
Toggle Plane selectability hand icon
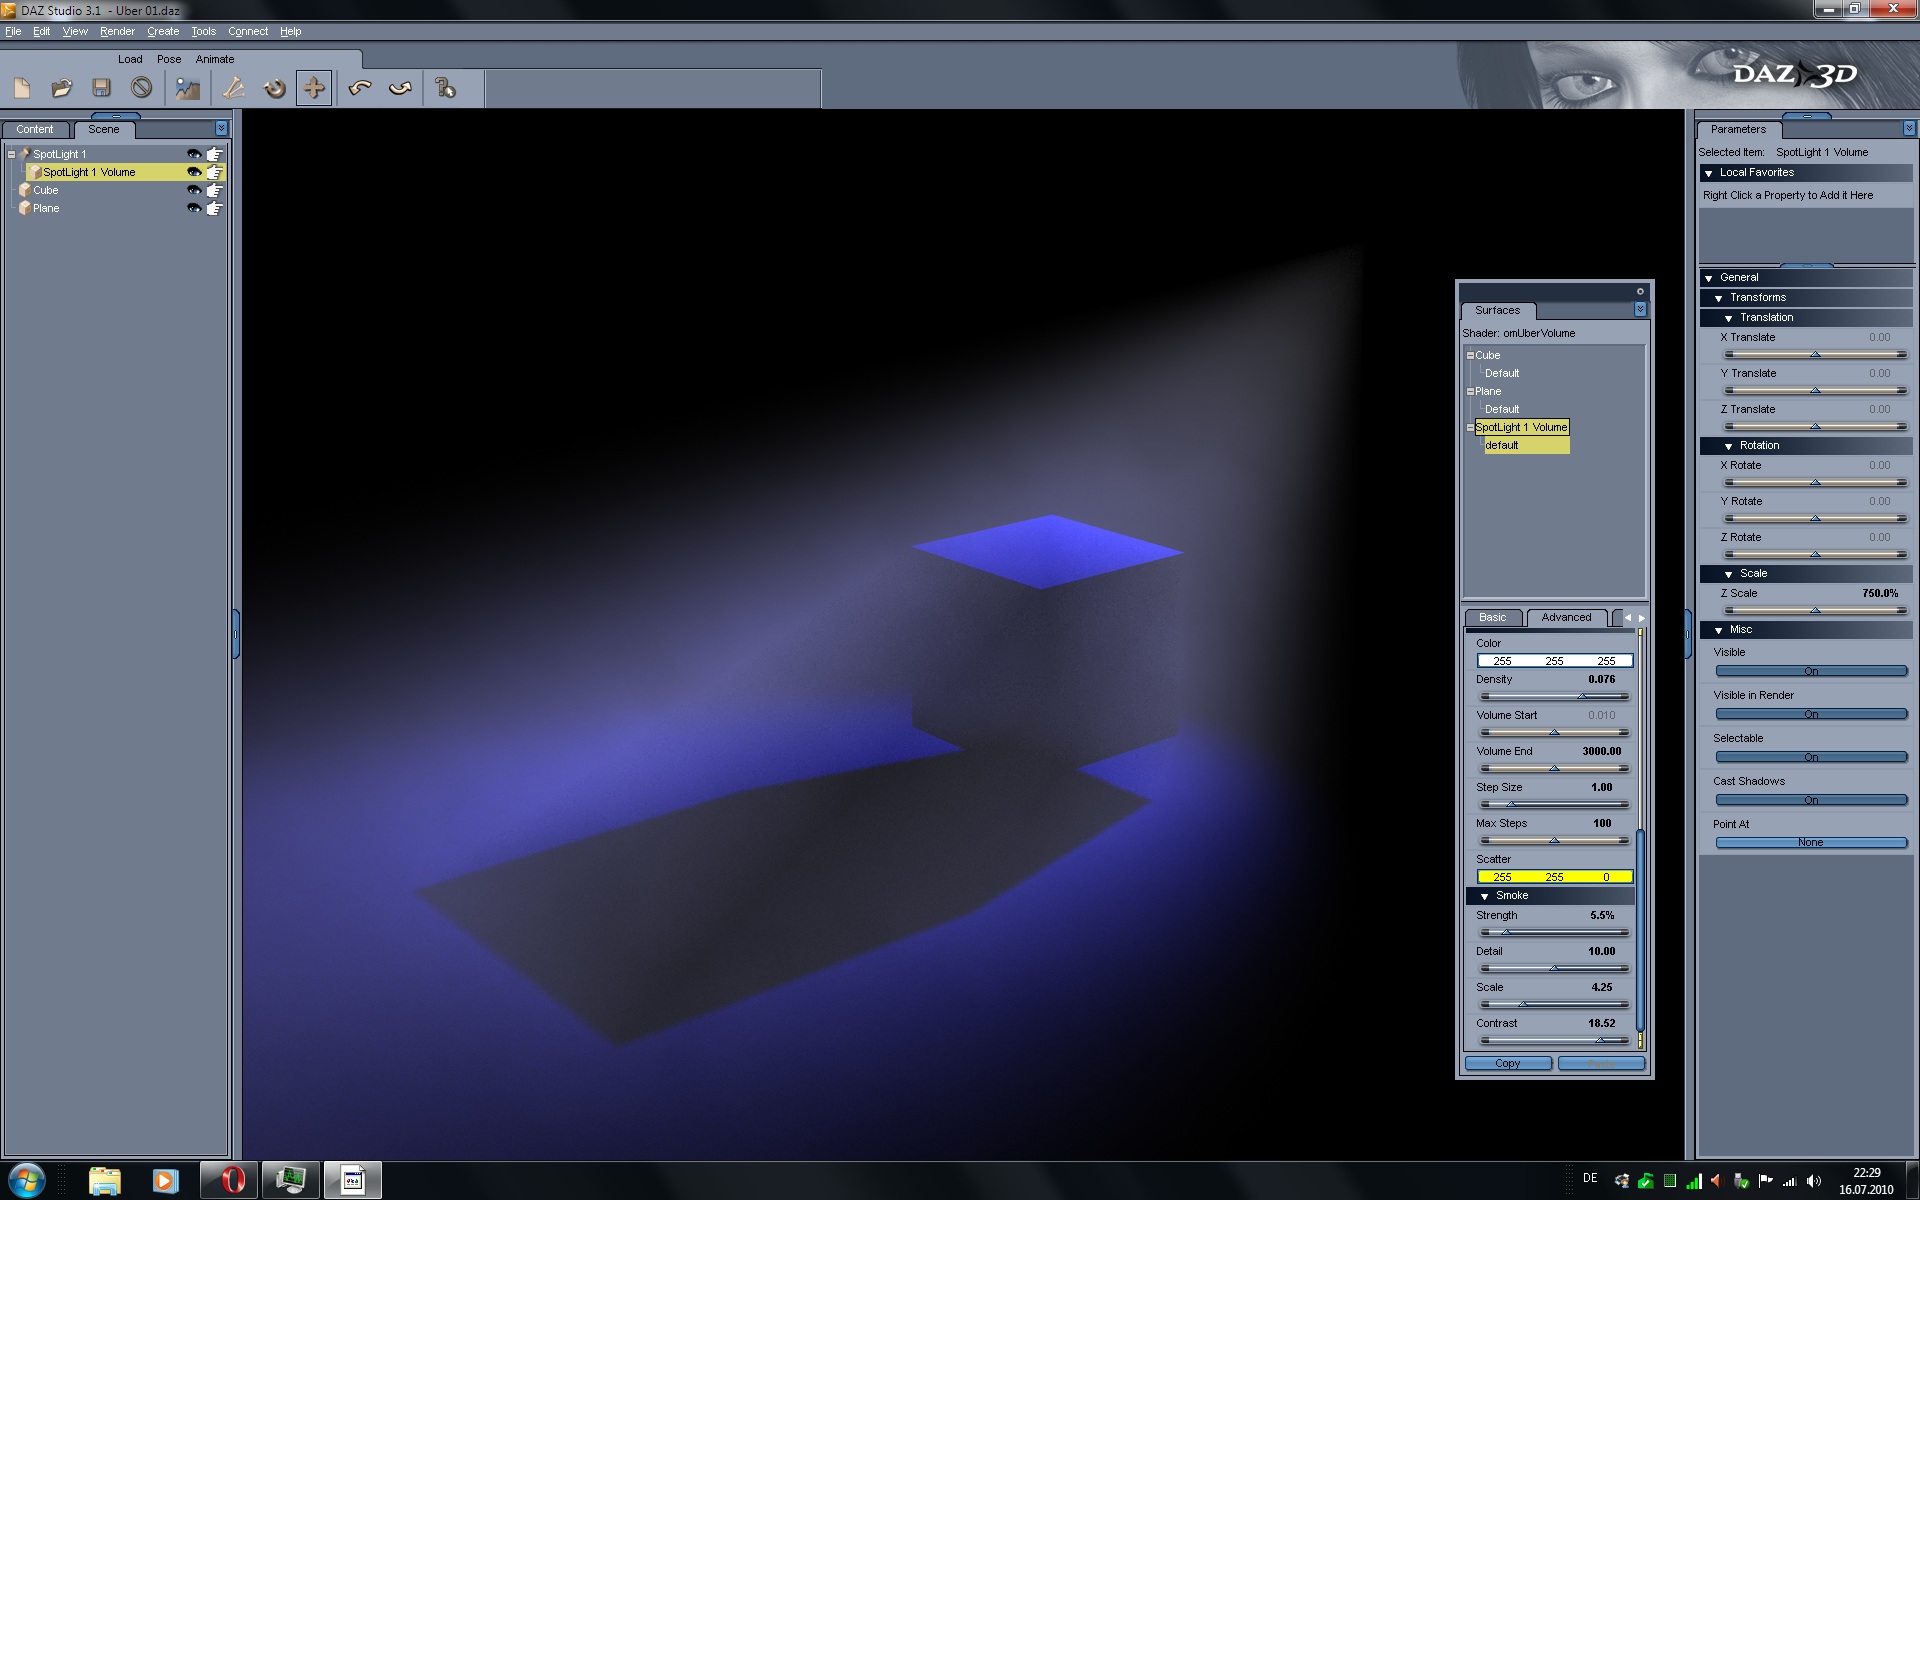(214, 208)
